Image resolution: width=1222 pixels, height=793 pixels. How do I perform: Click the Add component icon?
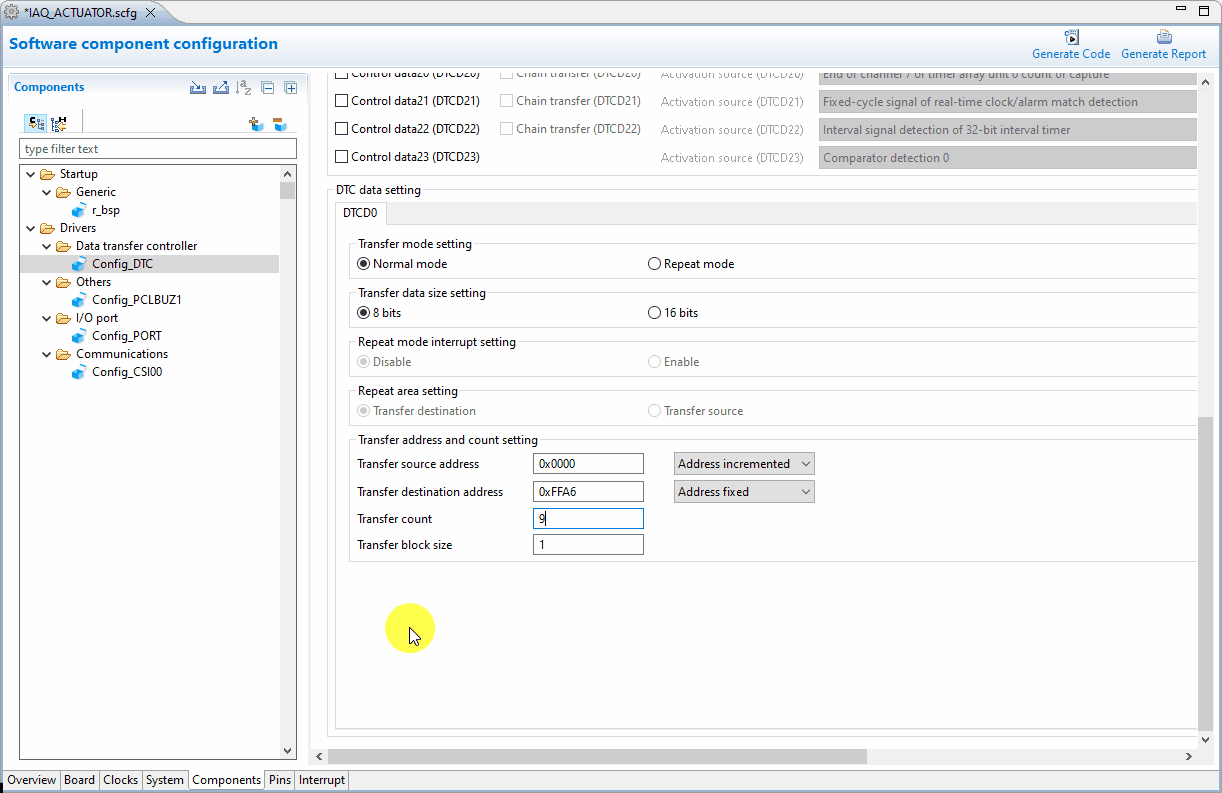pos(257,124)
